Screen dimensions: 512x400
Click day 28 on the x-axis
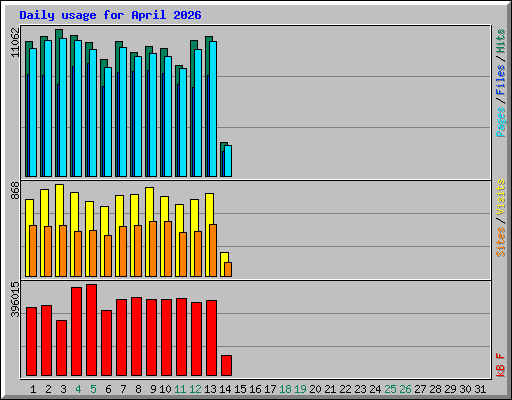435,389
